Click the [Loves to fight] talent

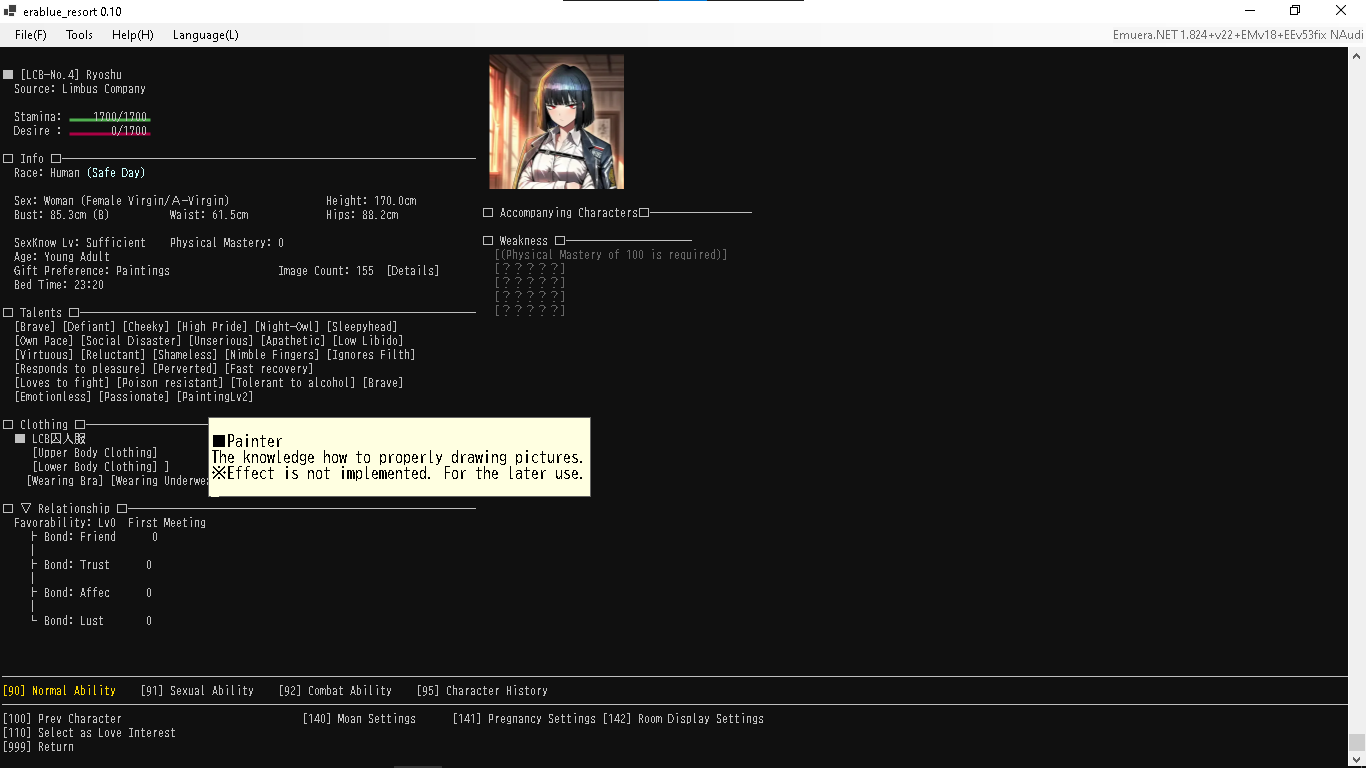pyautogui.click(x=62, y=383)
